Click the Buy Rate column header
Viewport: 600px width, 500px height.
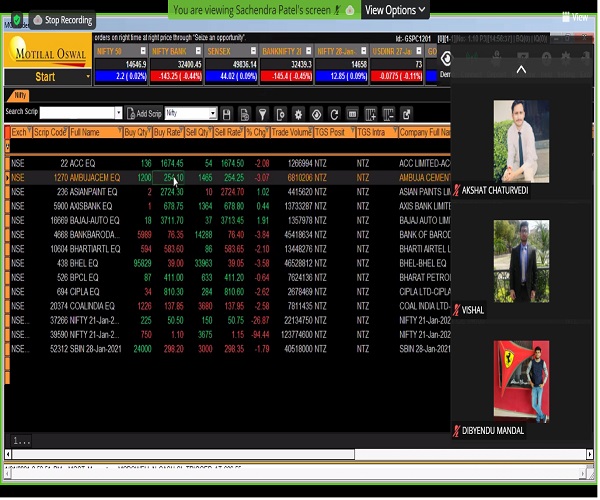point(168,132)
